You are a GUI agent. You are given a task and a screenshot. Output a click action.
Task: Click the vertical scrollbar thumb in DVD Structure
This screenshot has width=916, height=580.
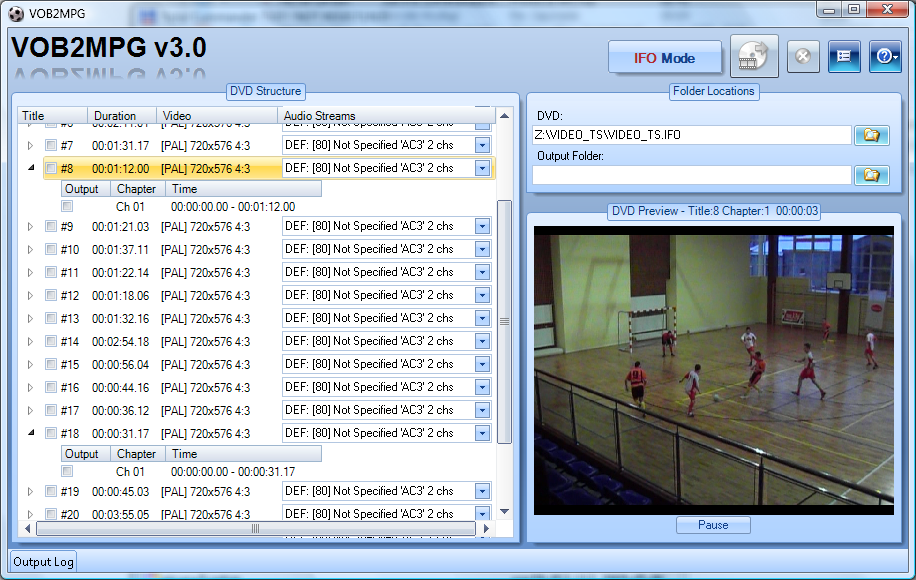(505, 321)
